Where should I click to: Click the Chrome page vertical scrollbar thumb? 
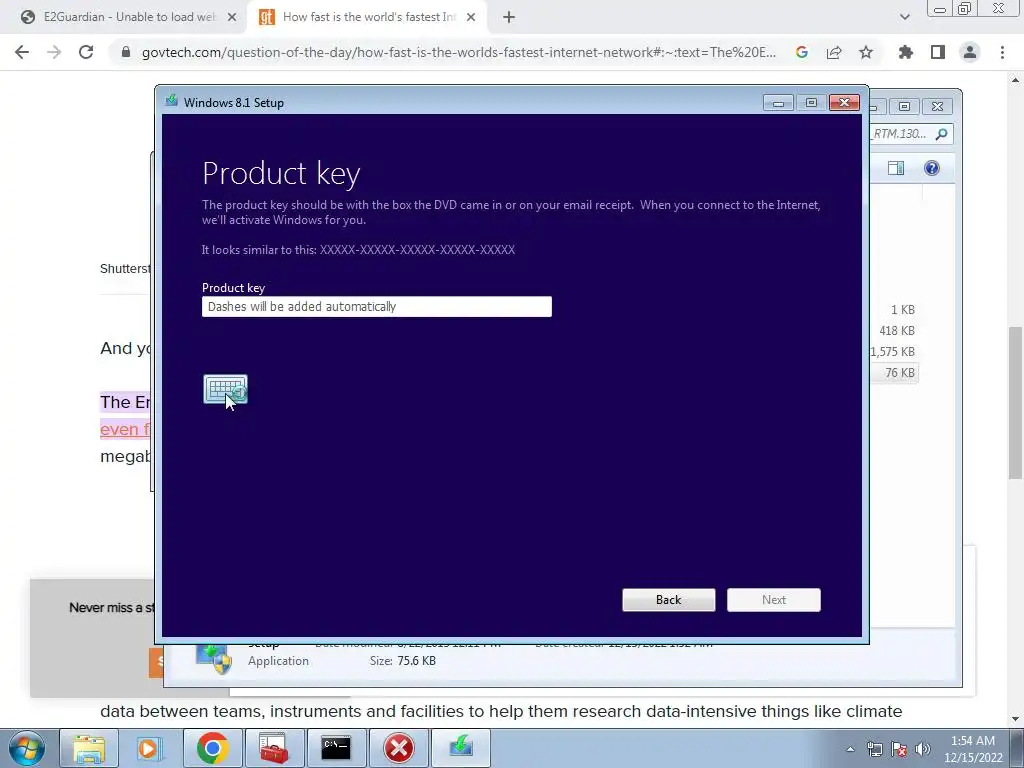1016,402
